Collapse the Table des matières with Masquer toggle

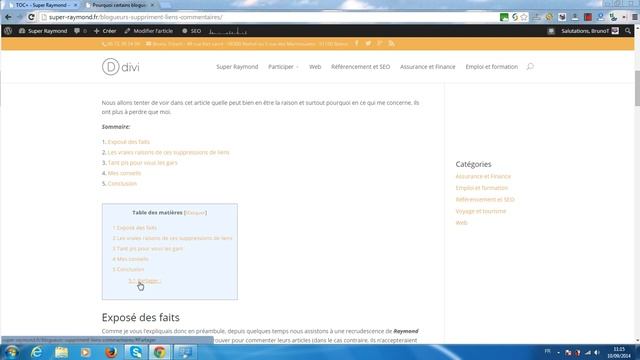coord(196,213)
